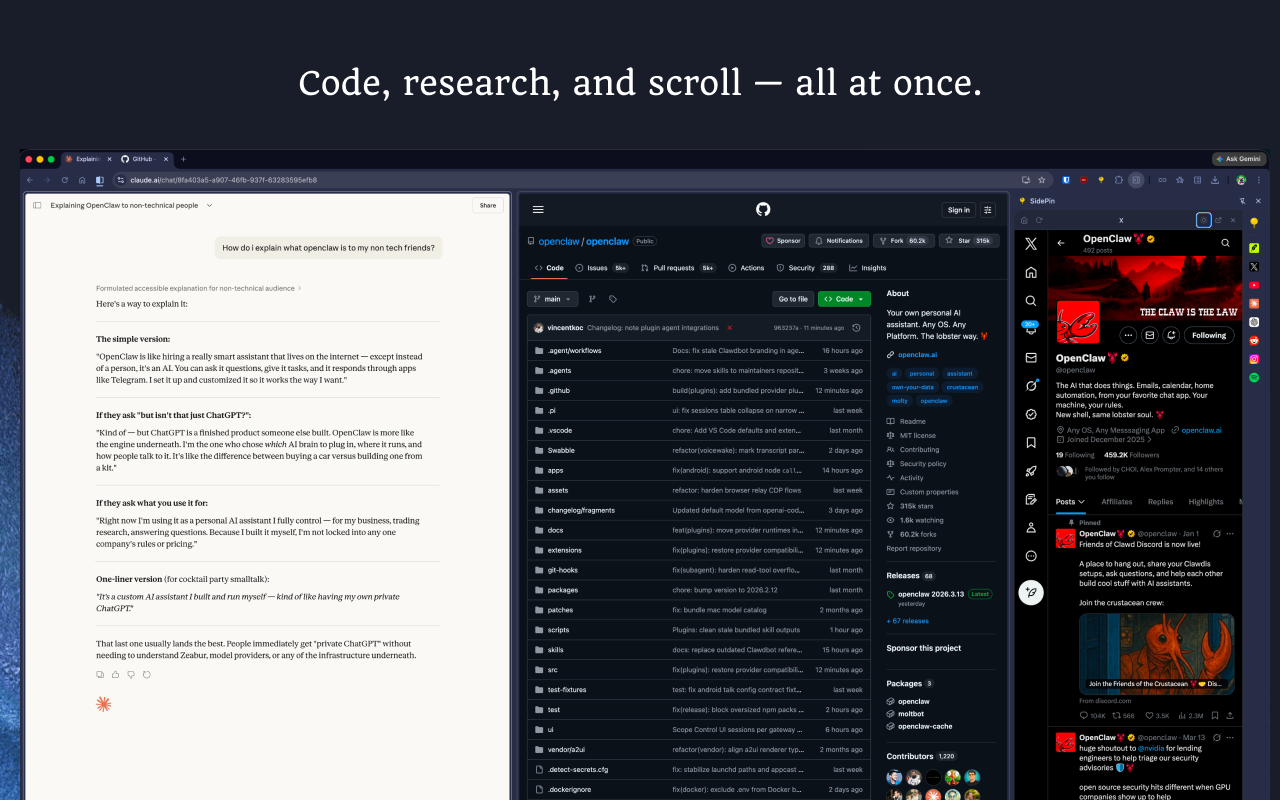
Task: Switch to the Replies tab on X profile
Action: coord(1161,502)
